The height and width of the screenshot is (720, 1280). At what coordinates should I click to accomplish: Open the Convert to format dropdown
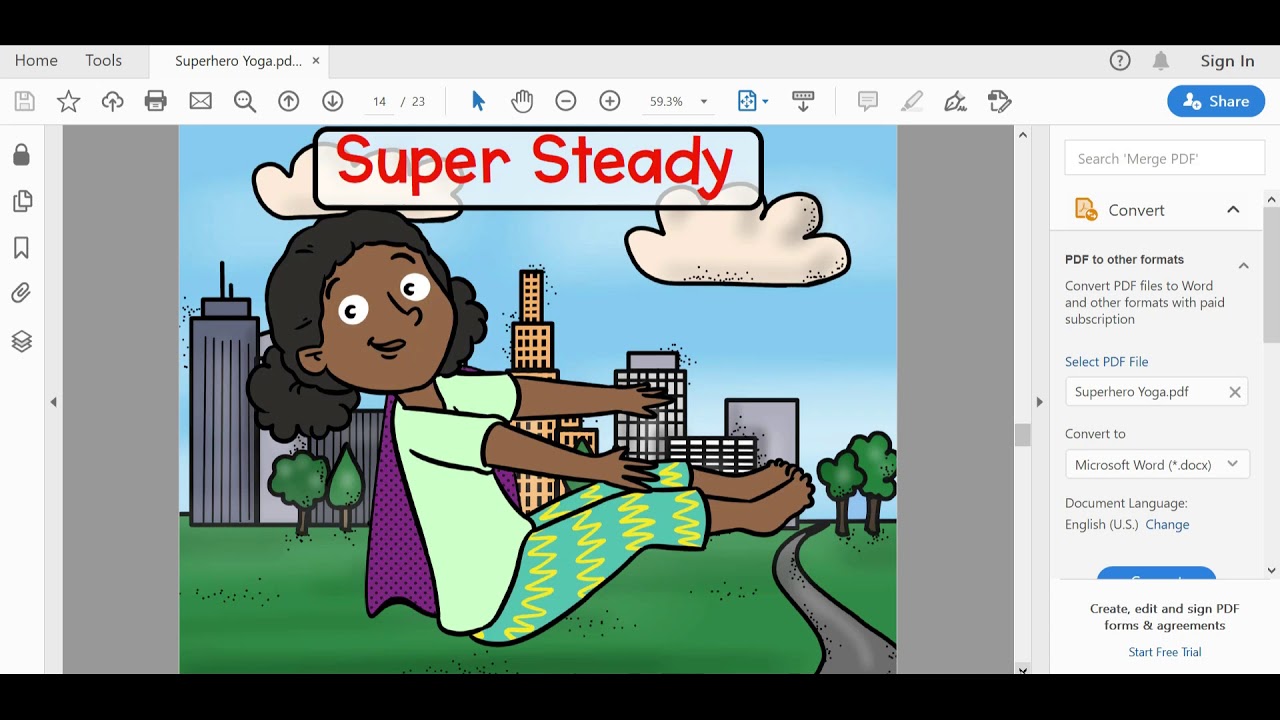click(1156, 464)
